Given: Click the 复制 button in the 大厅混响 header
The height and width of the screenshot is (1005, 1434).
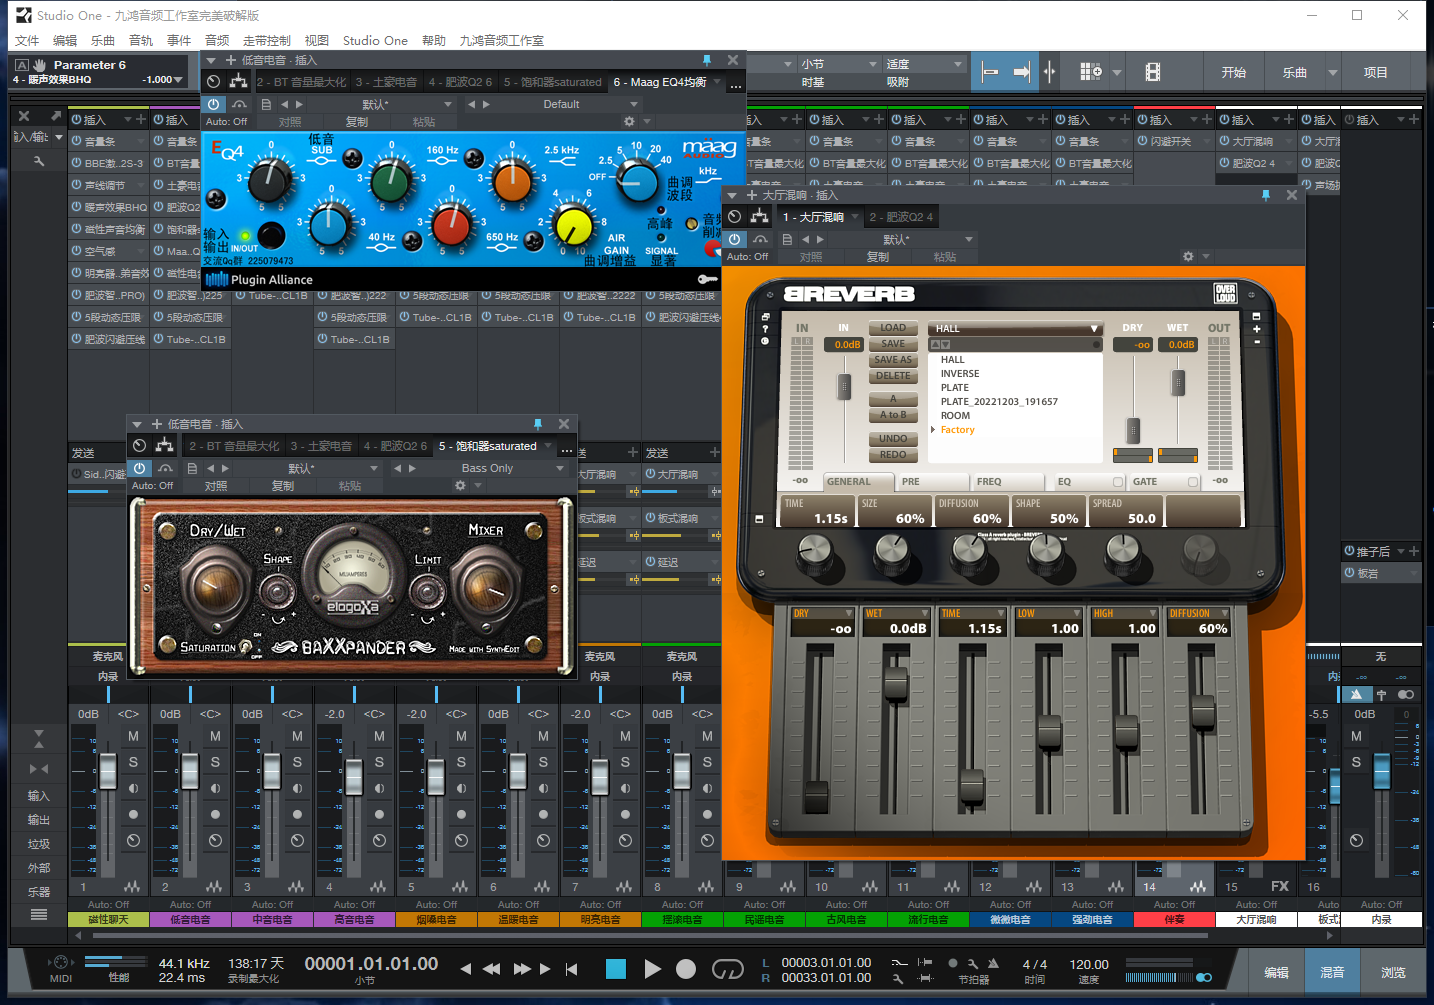Looking at the screenshot, I should pyautogui.click(x=876, y=256).
